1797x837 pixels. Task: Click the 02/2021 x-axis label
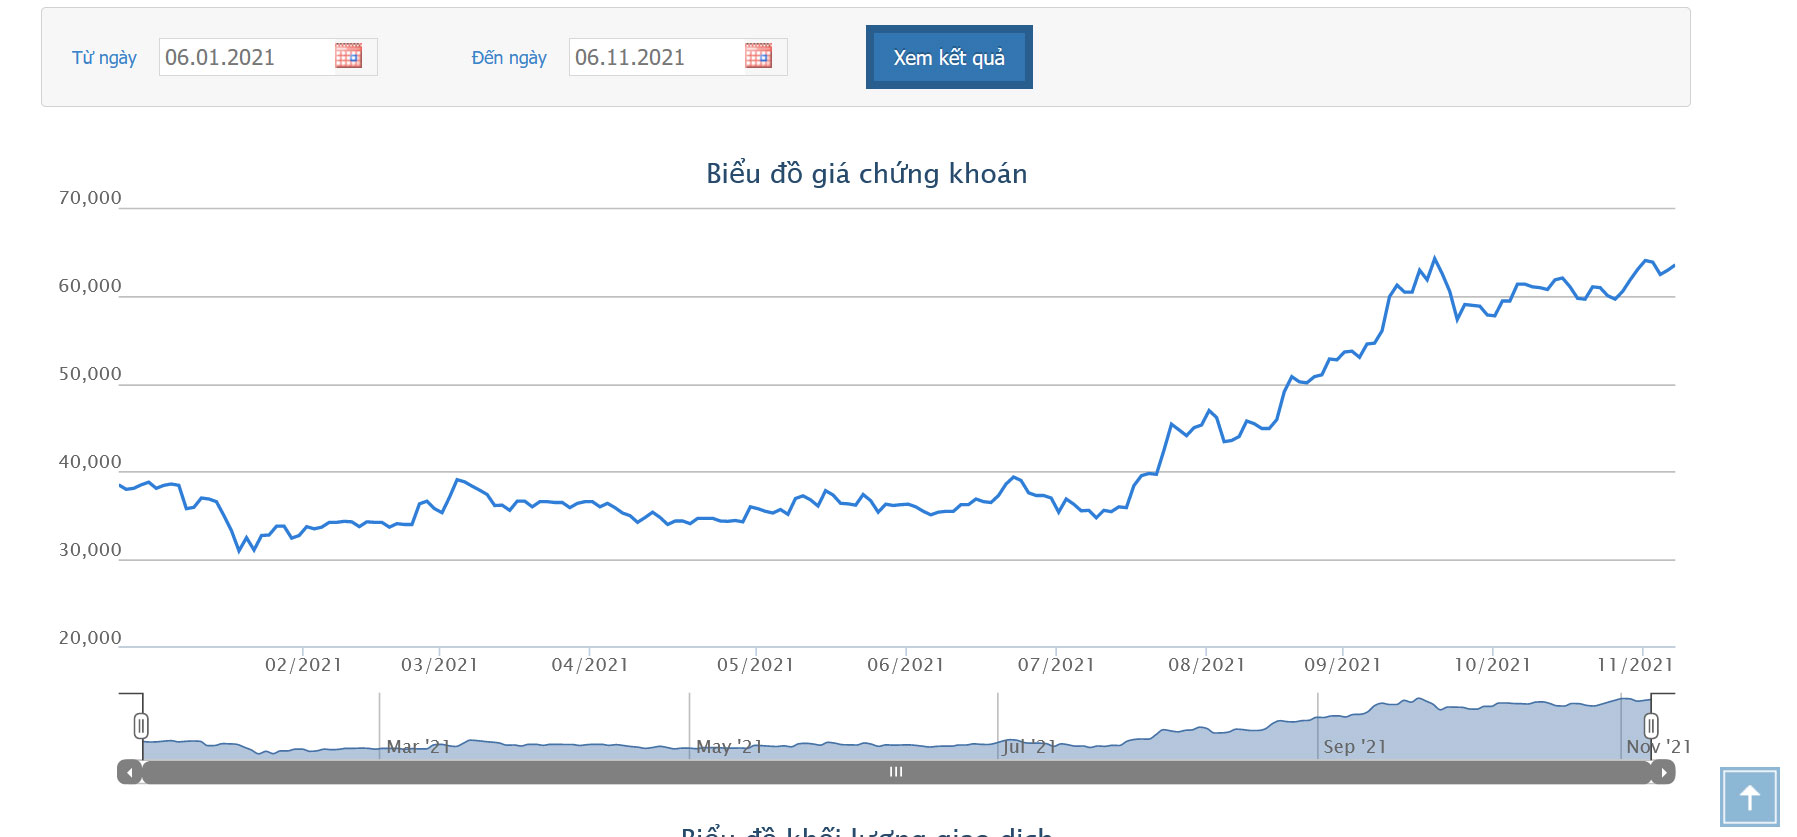click(x=303, y=665)
